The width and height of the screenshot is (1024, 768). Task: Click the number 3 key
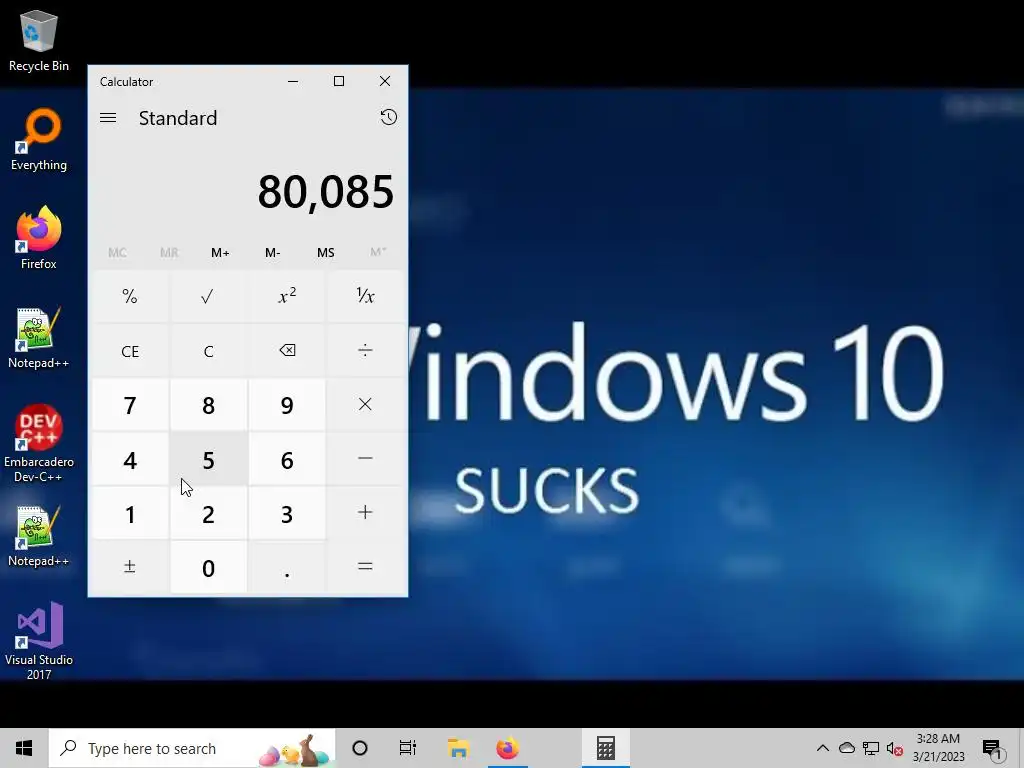tap(287, 513)
